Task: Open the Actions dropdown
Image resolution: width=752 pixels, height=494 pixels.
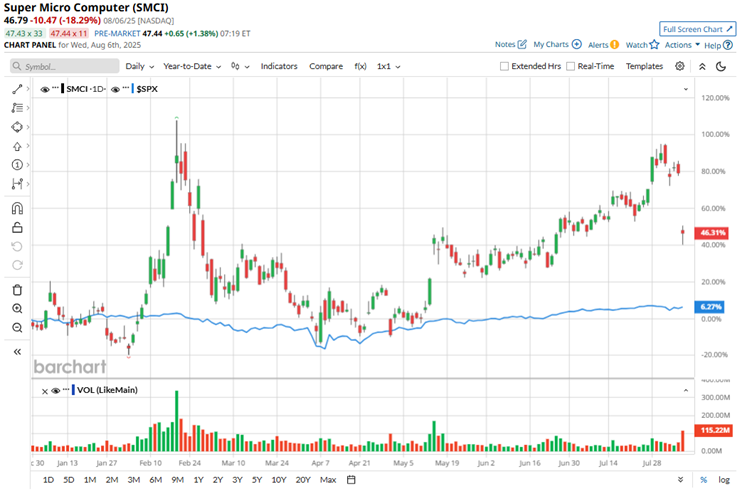Action: click(x=682, y=45)
